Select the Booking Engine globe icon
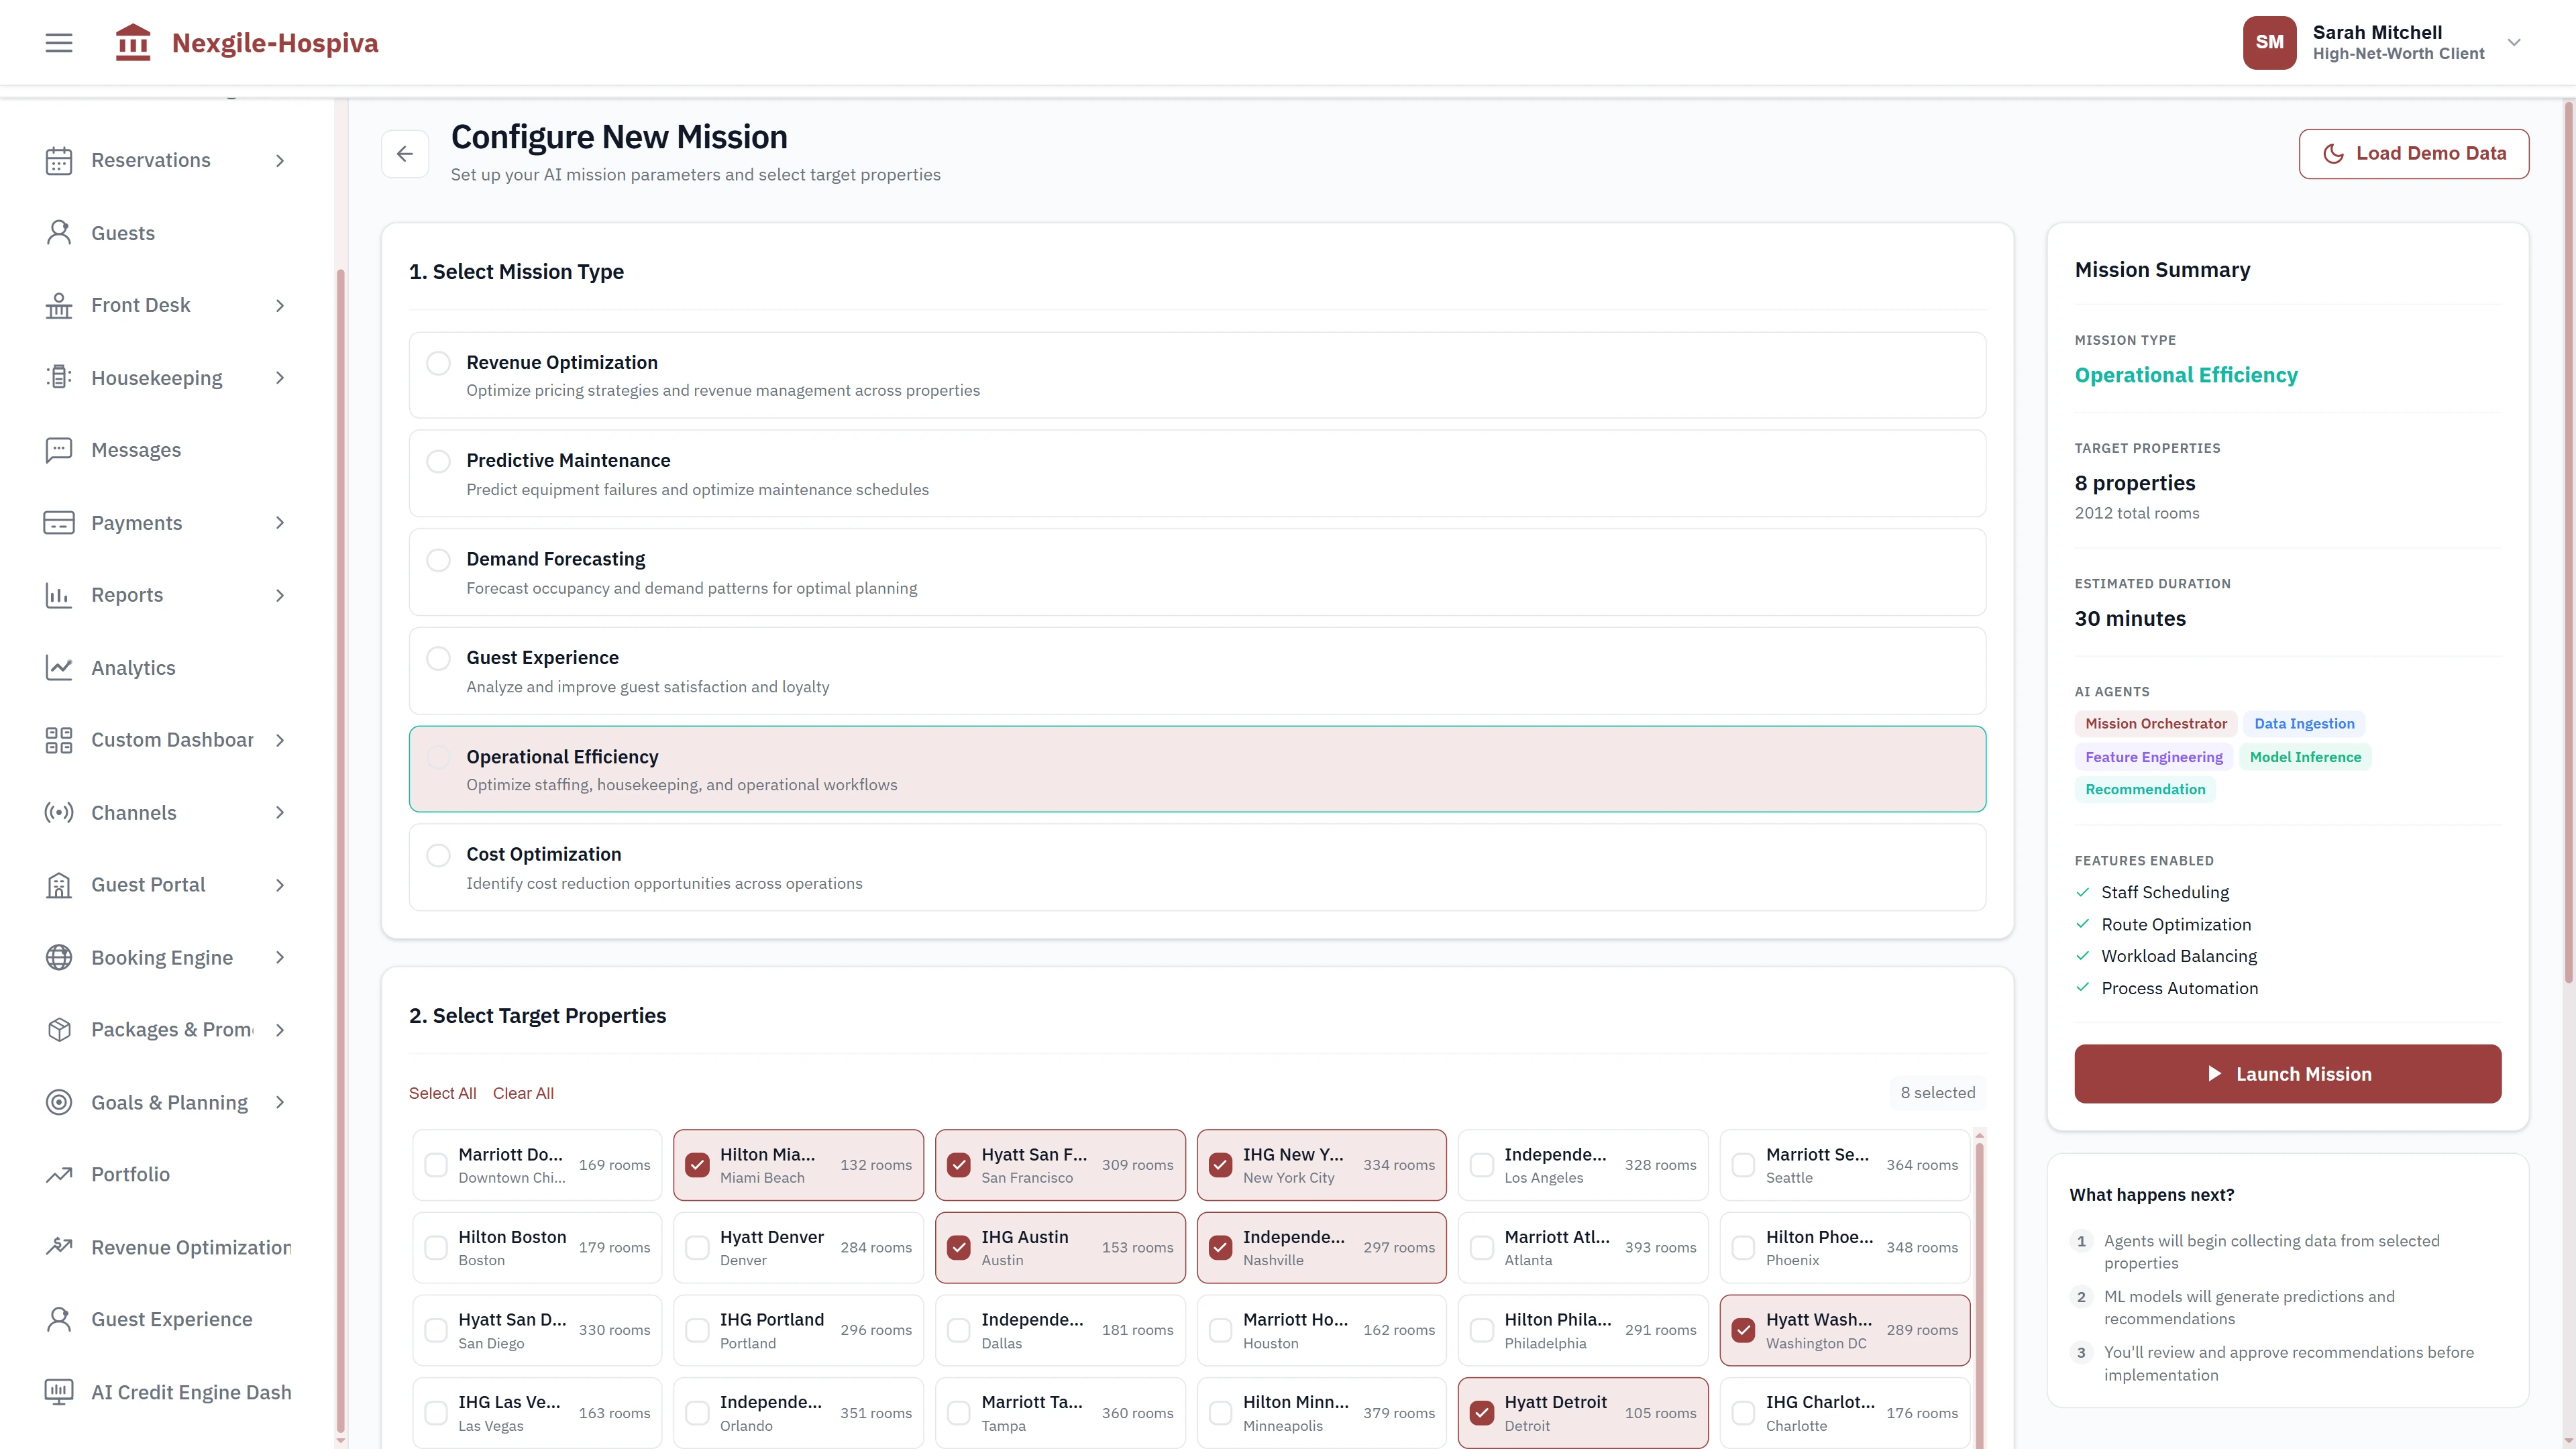Viewport: 2576px width, 1449px height. [58, 957]
